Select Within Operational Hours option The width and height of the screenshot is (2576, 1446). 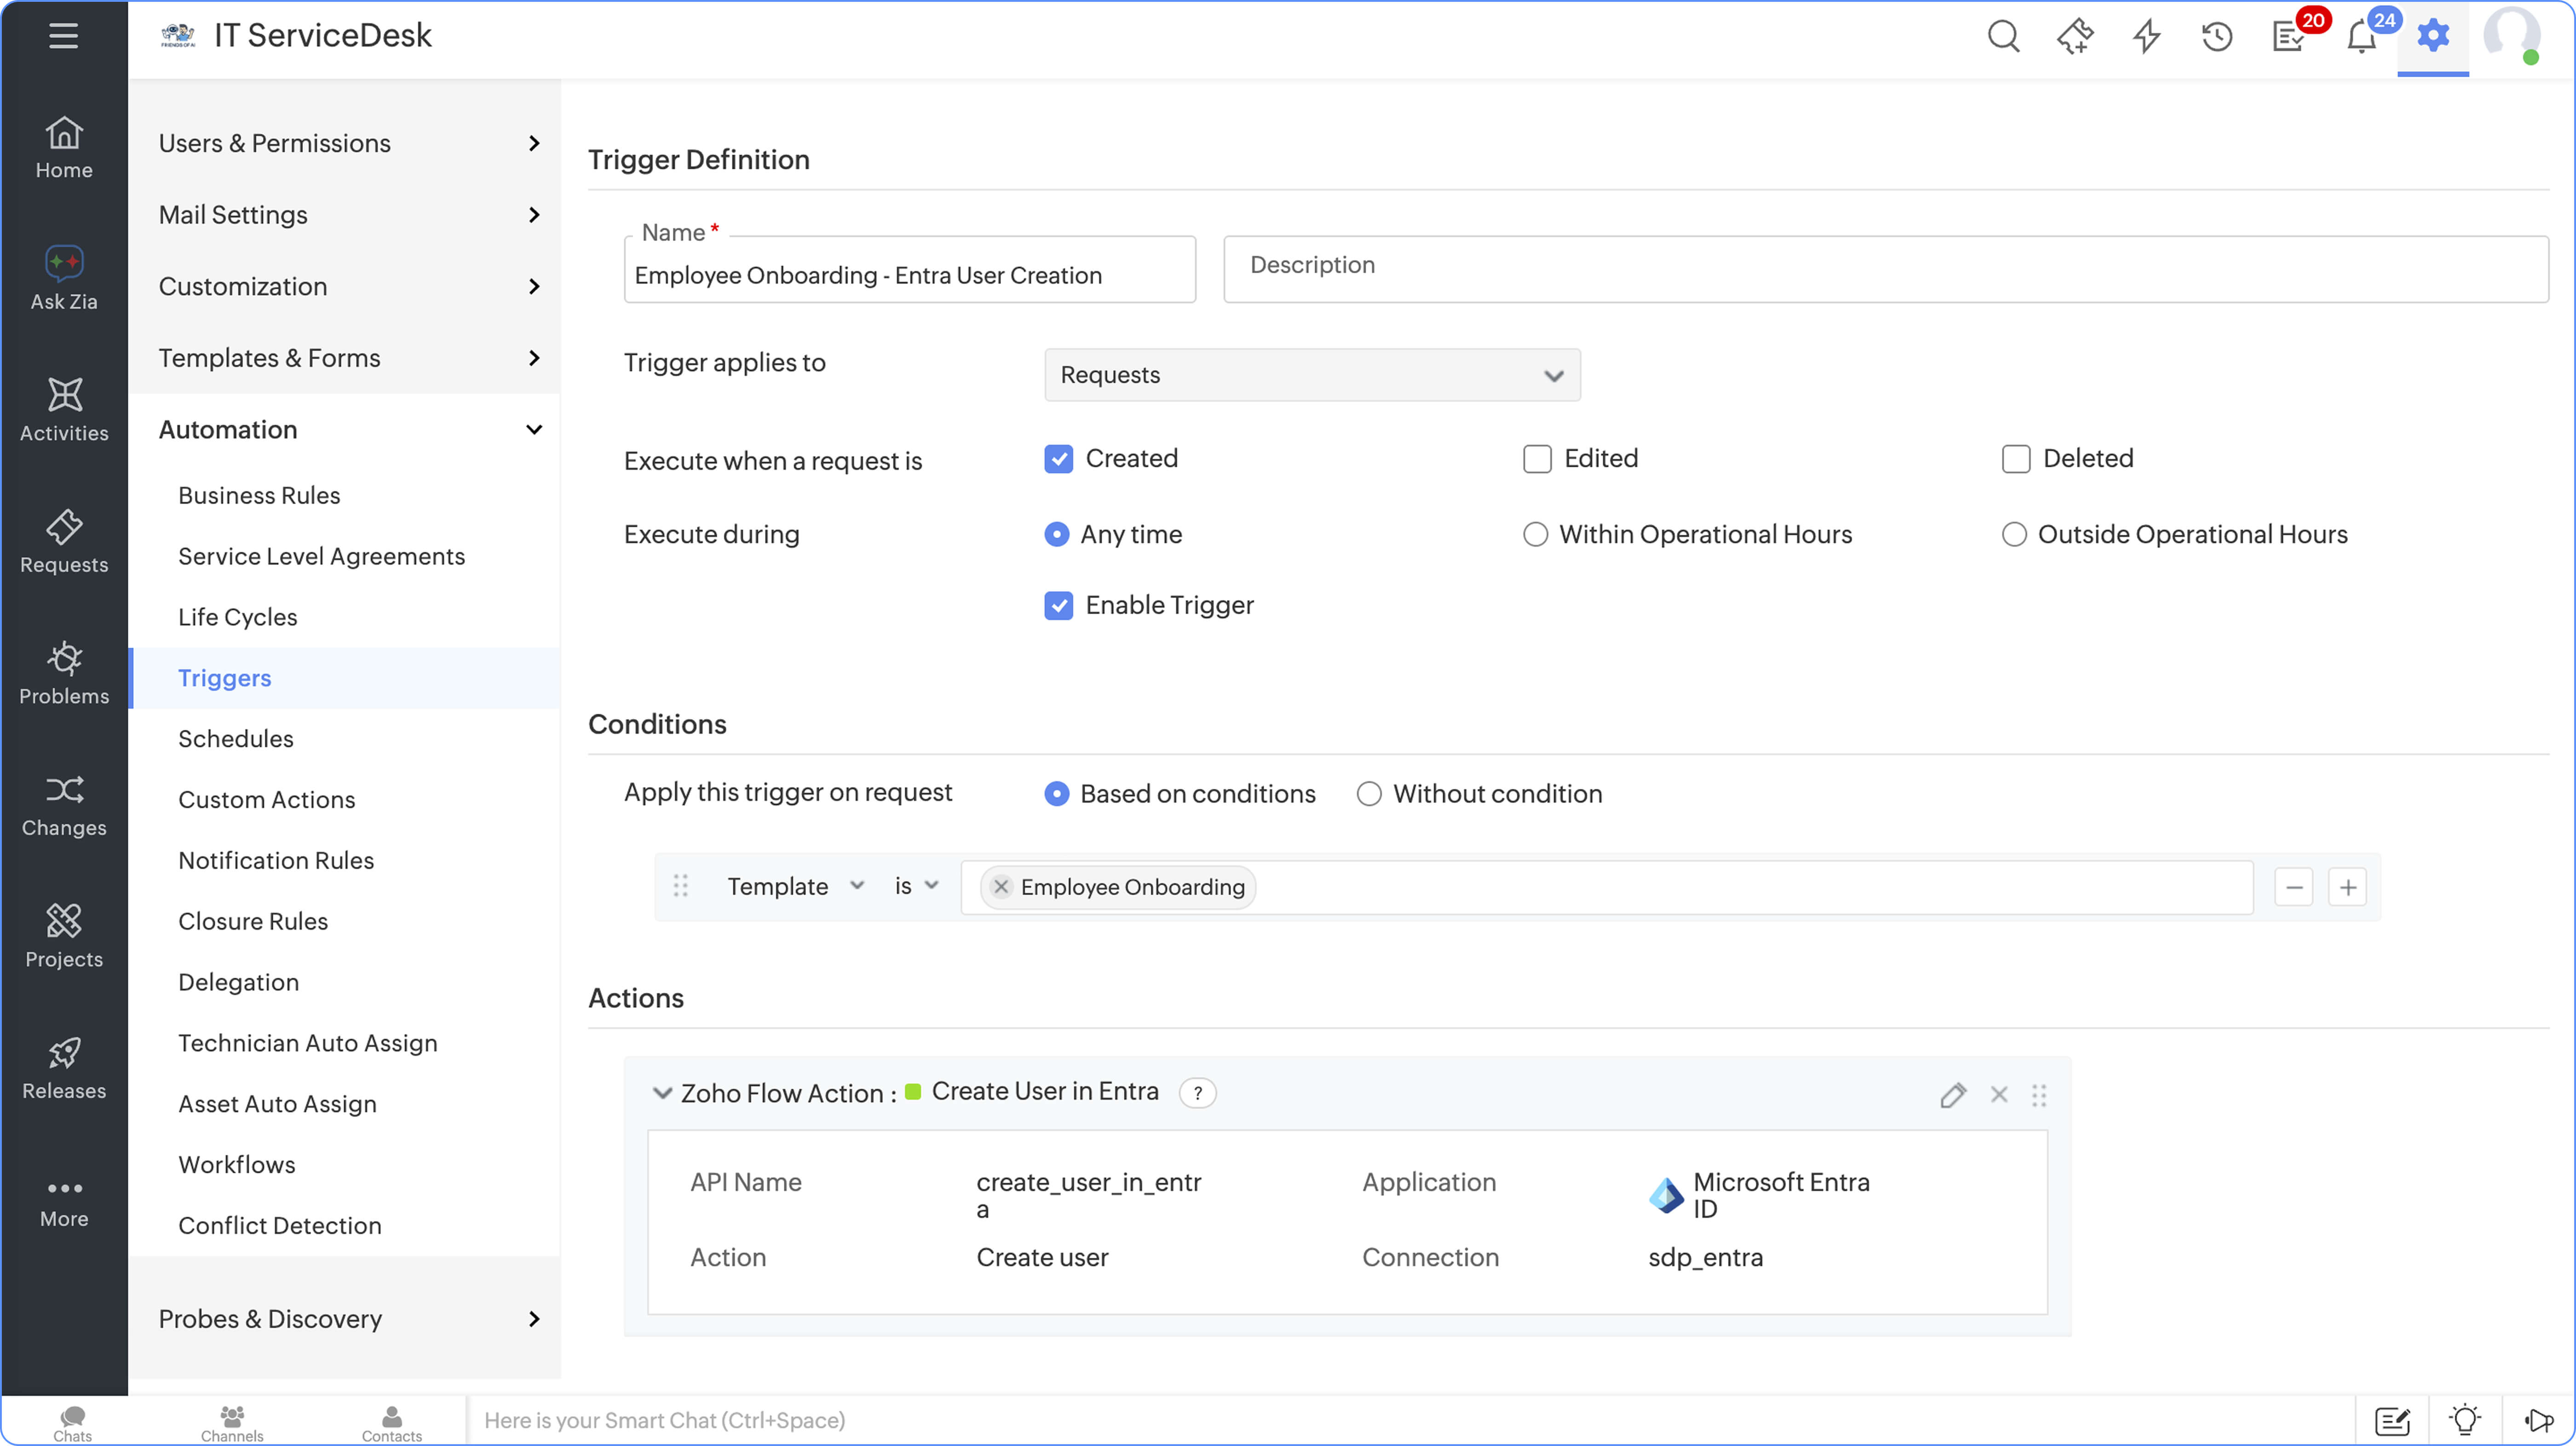(1535, 535)
